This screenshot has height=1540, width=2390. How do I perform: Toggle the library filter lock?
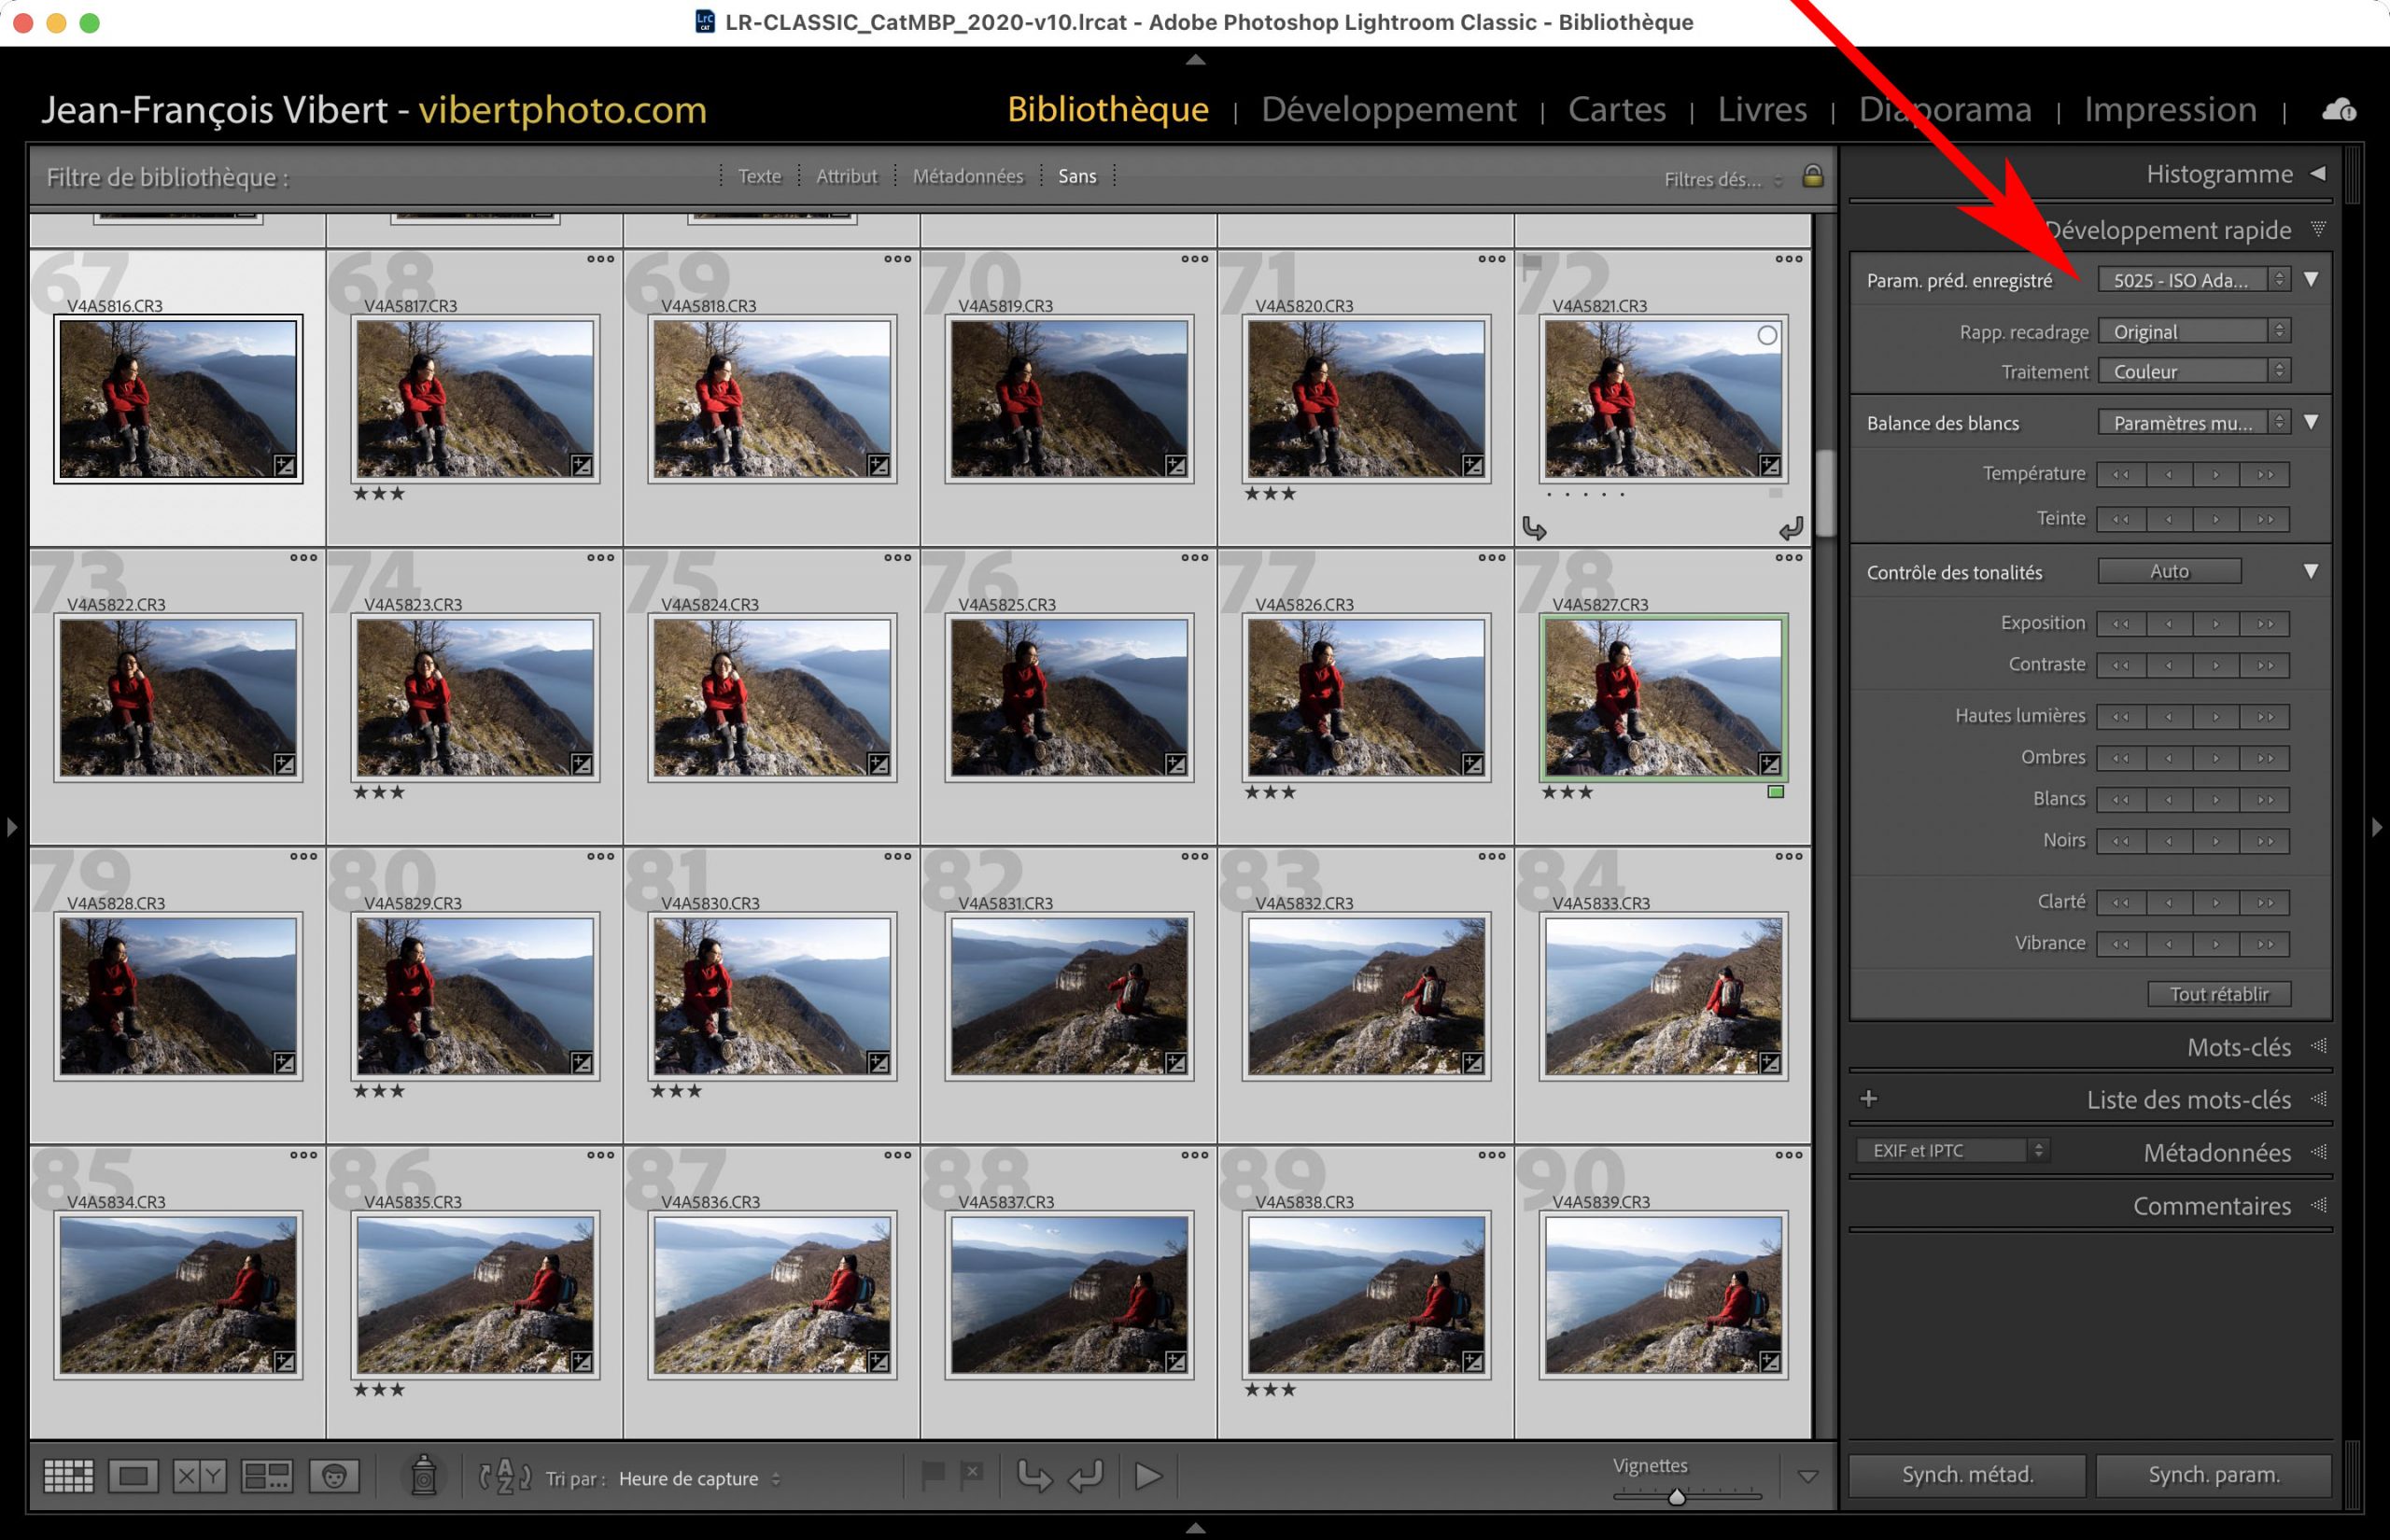tap(1812, 177)
